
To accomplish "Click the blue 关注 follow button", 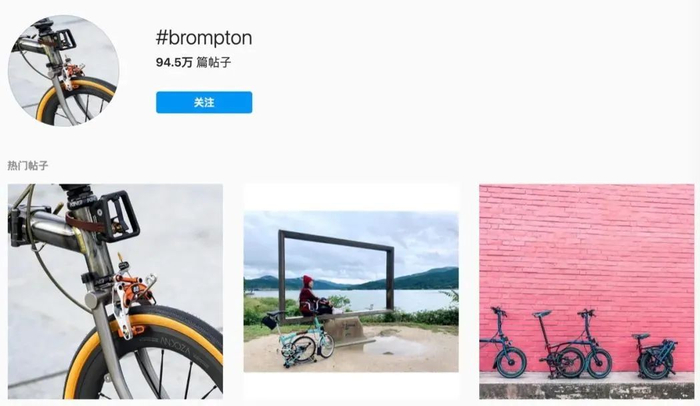I will (204, 102).
